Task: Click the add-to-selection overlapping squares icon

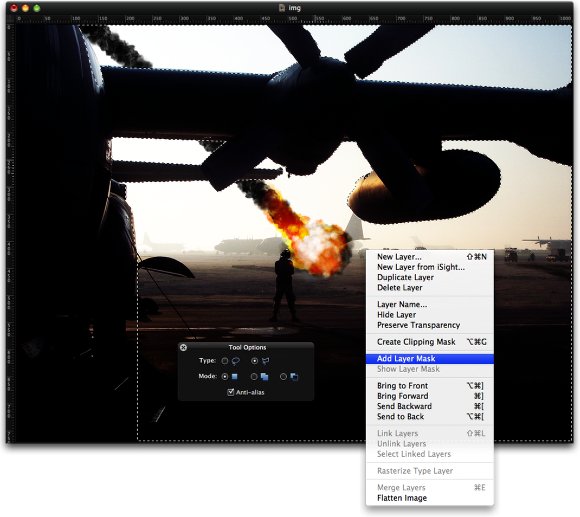Action: [x=264, y=376]
